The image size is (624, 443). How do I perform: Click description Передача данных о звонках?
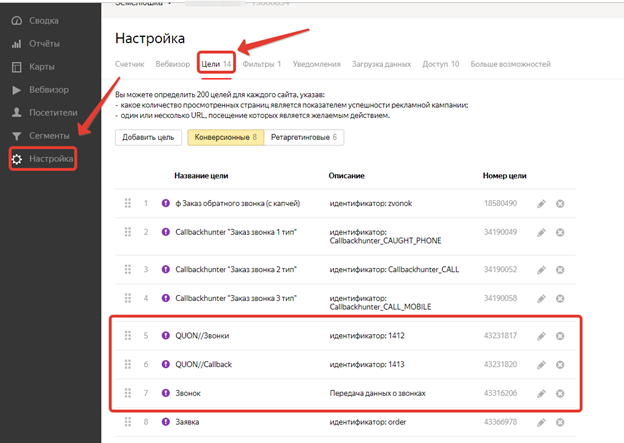pos(377,393)
